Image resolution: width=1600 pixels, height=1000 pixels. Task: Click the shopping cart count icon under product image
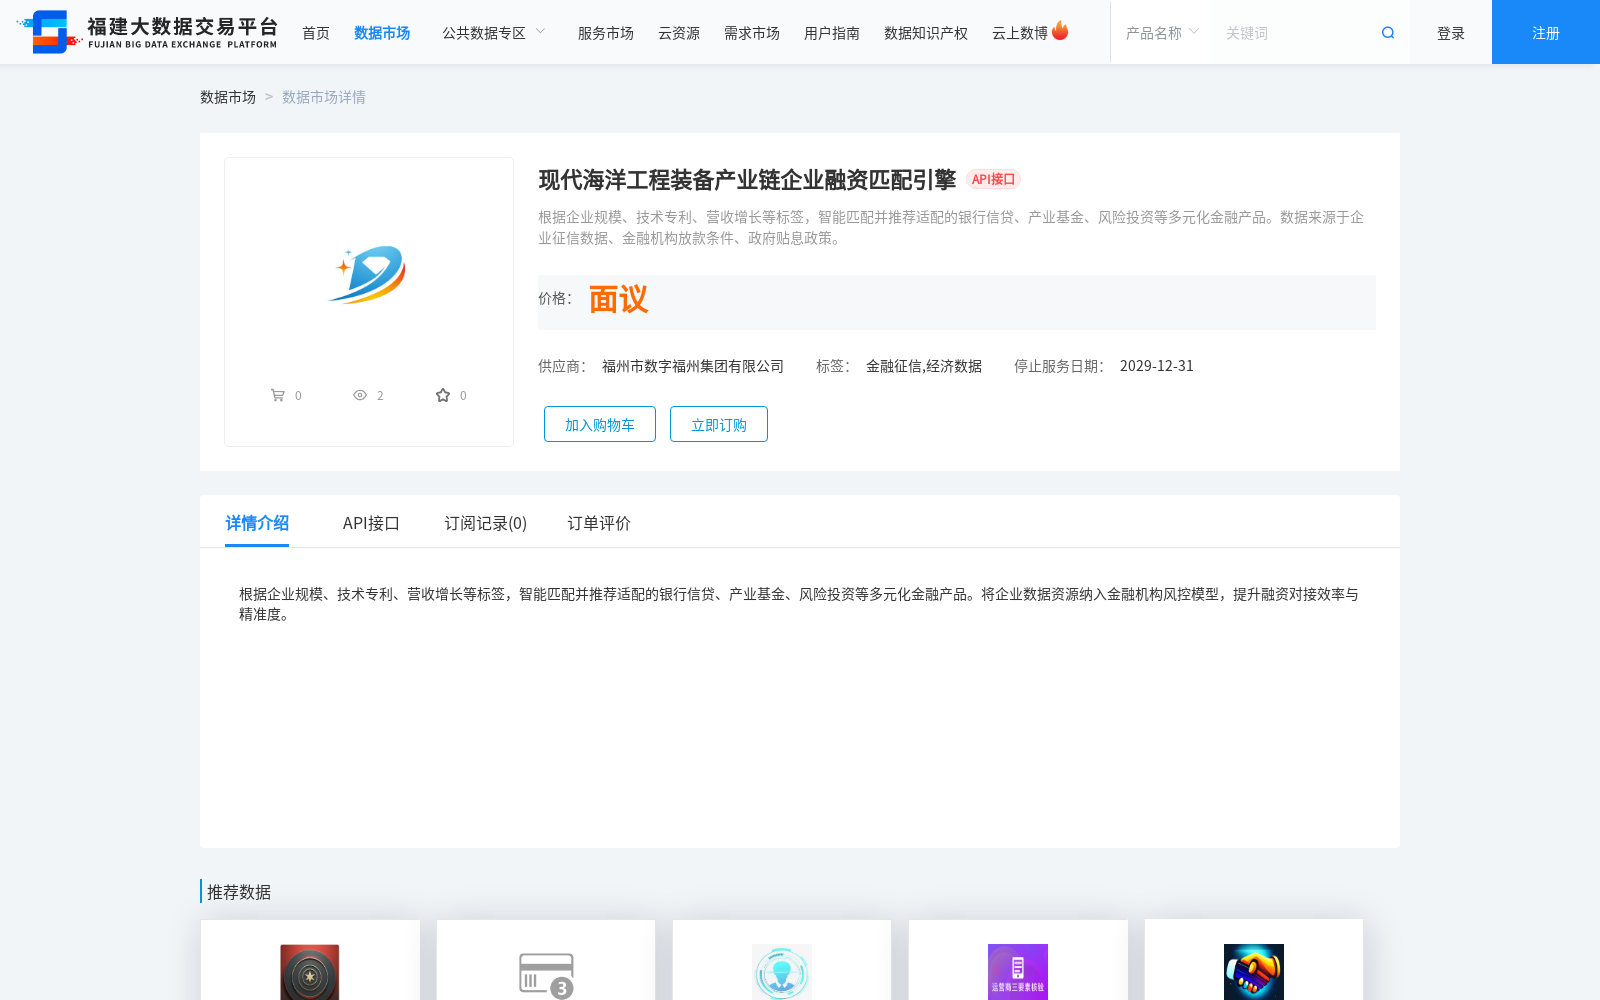pyautogui.click(x=280, y=395)
